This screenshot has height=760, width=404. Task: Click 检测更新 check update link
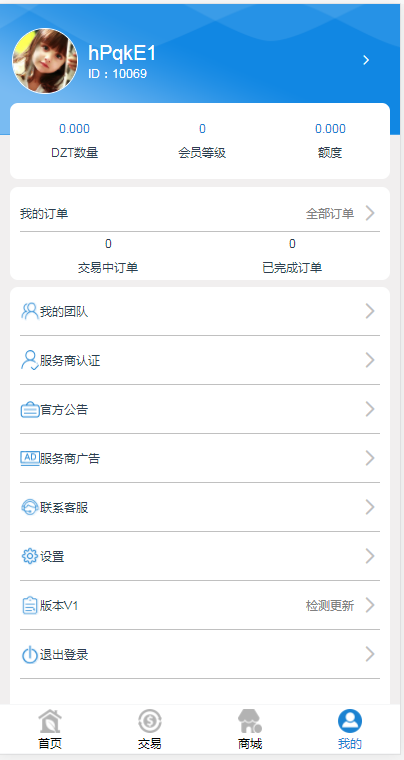330,605
